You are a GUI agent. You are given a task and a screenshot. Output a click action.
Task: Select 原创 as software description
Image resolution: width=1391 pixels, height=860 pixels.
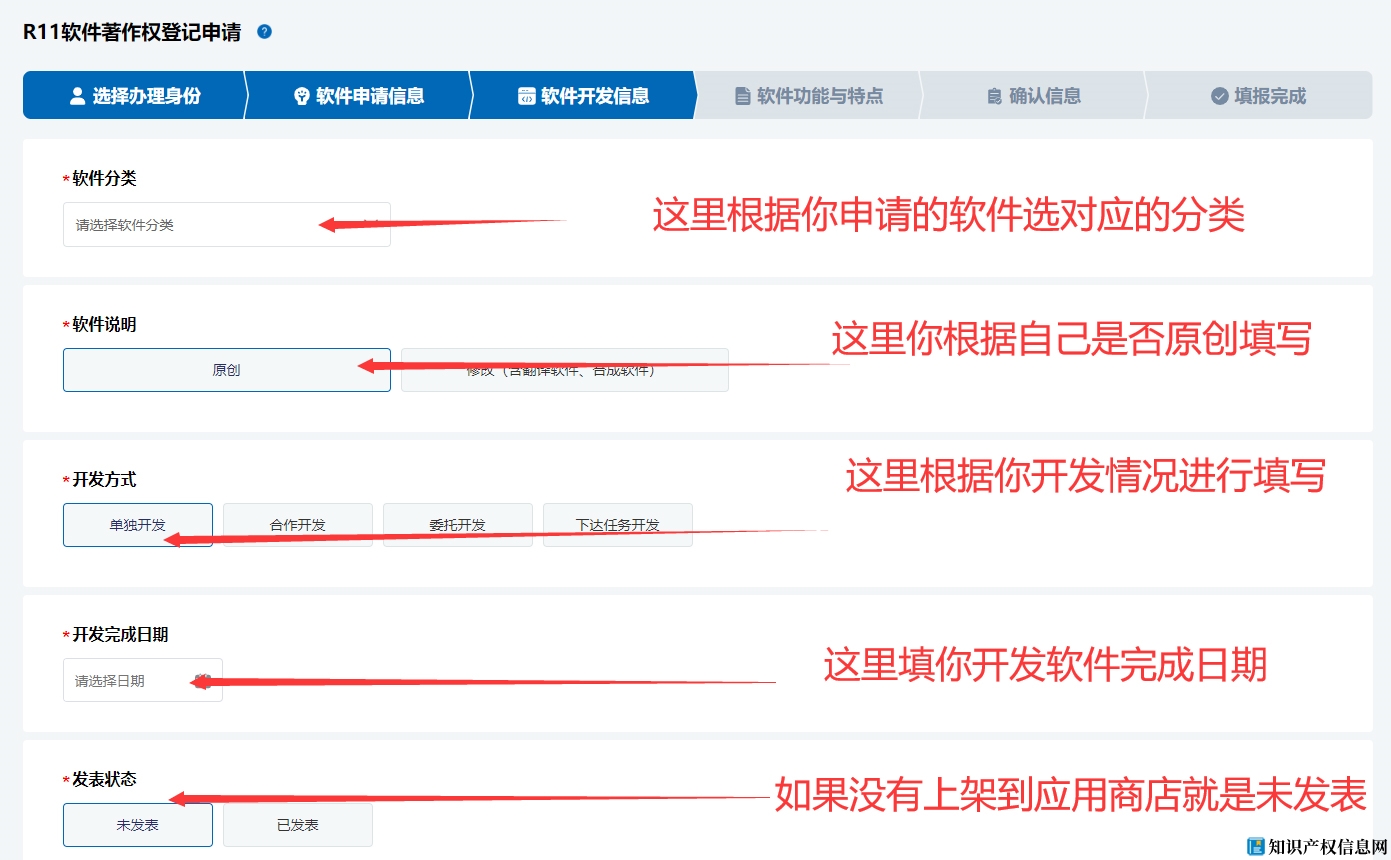(x=226, y=370)
